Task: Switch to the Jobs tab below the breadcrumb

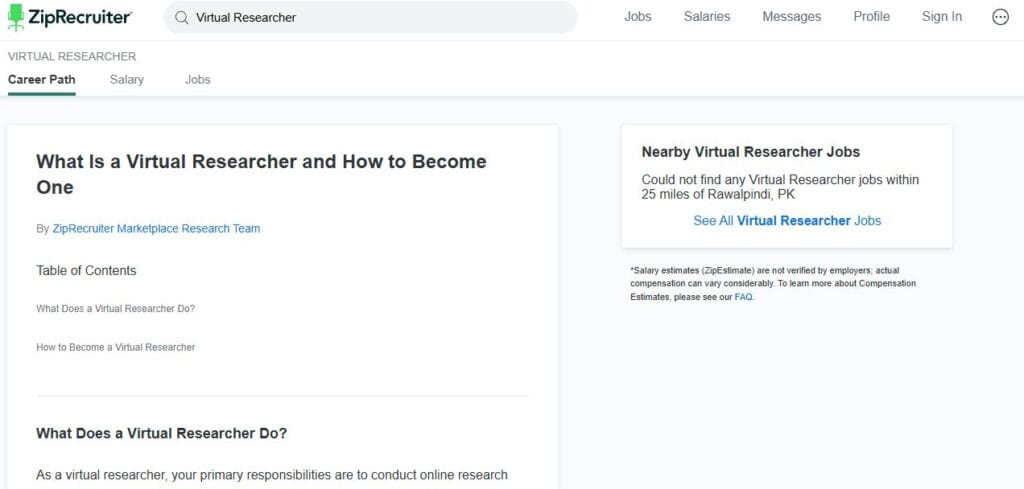Action: point(198,80)
